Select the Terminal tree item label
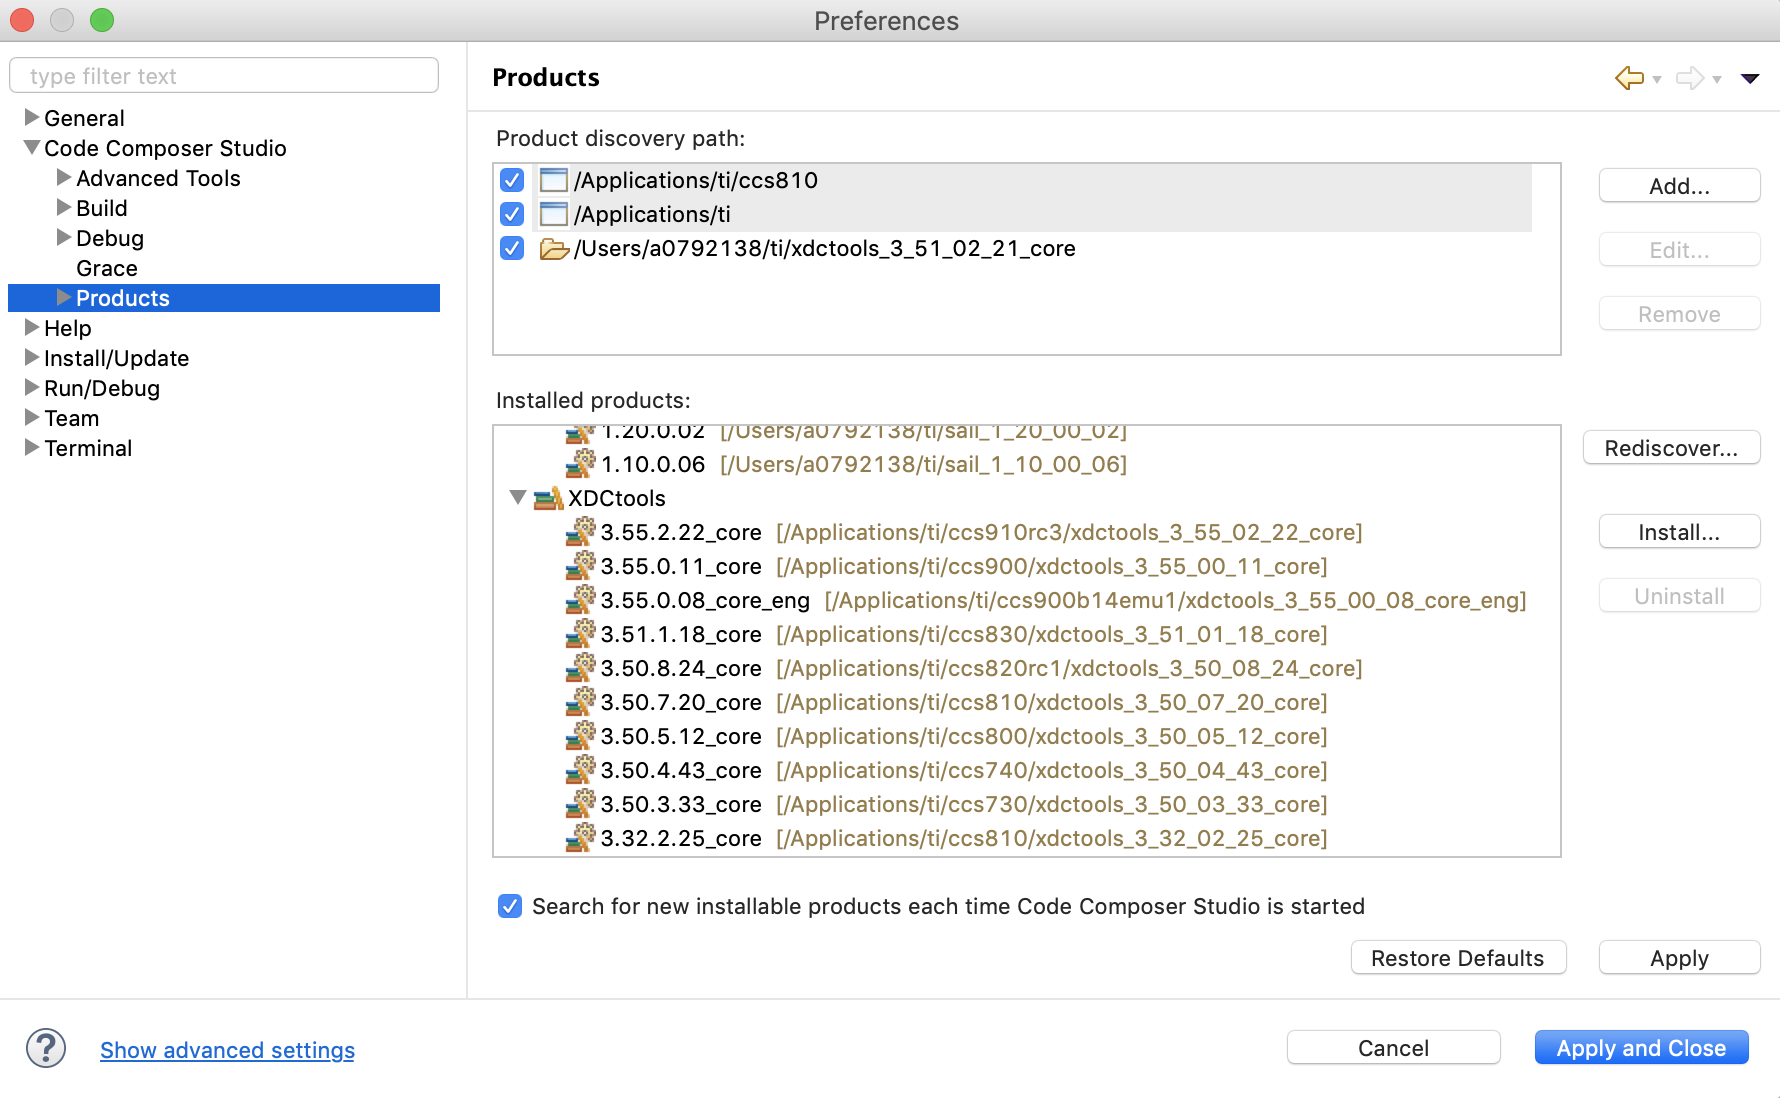The image size is (1780, 1098). click(88, 448)
